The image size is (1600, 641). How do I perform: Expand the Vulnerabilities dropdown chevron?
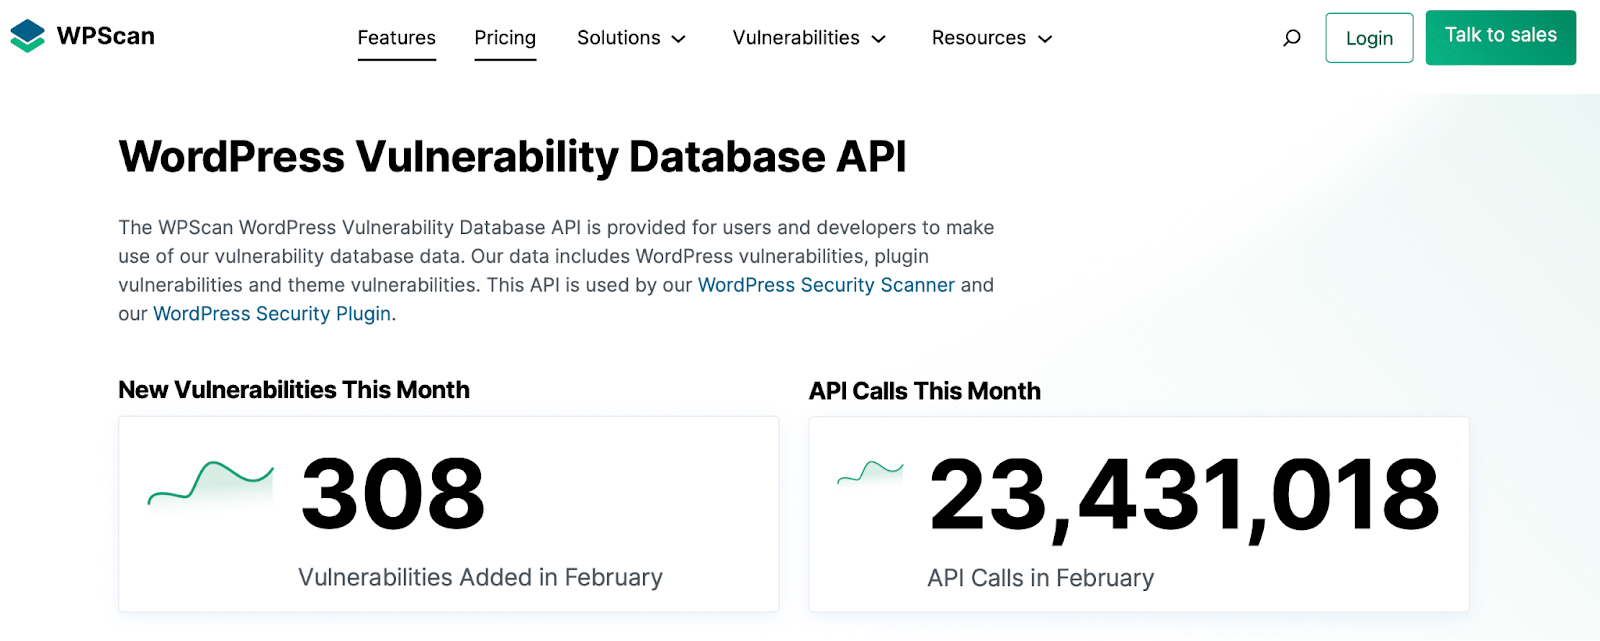879,39
